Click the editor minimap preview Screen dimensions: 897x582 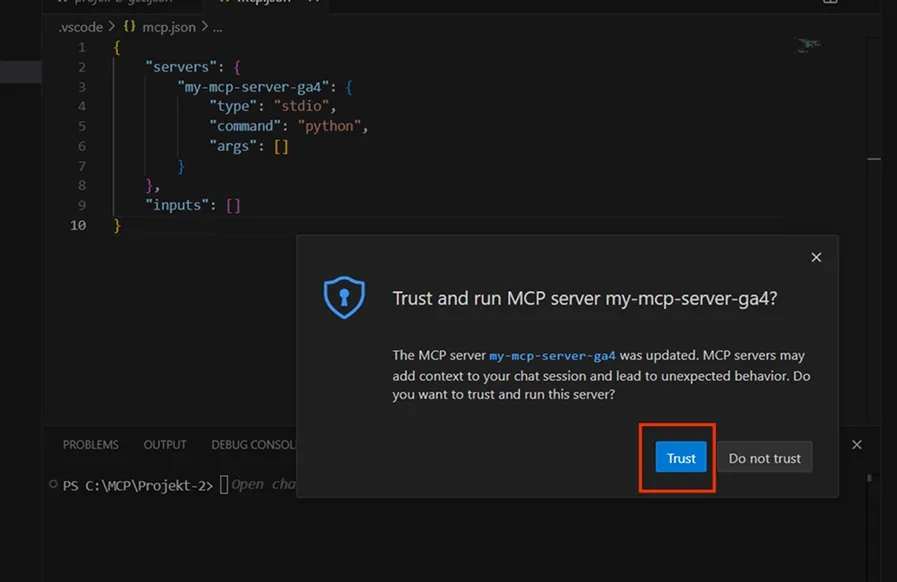pos(808,45)
